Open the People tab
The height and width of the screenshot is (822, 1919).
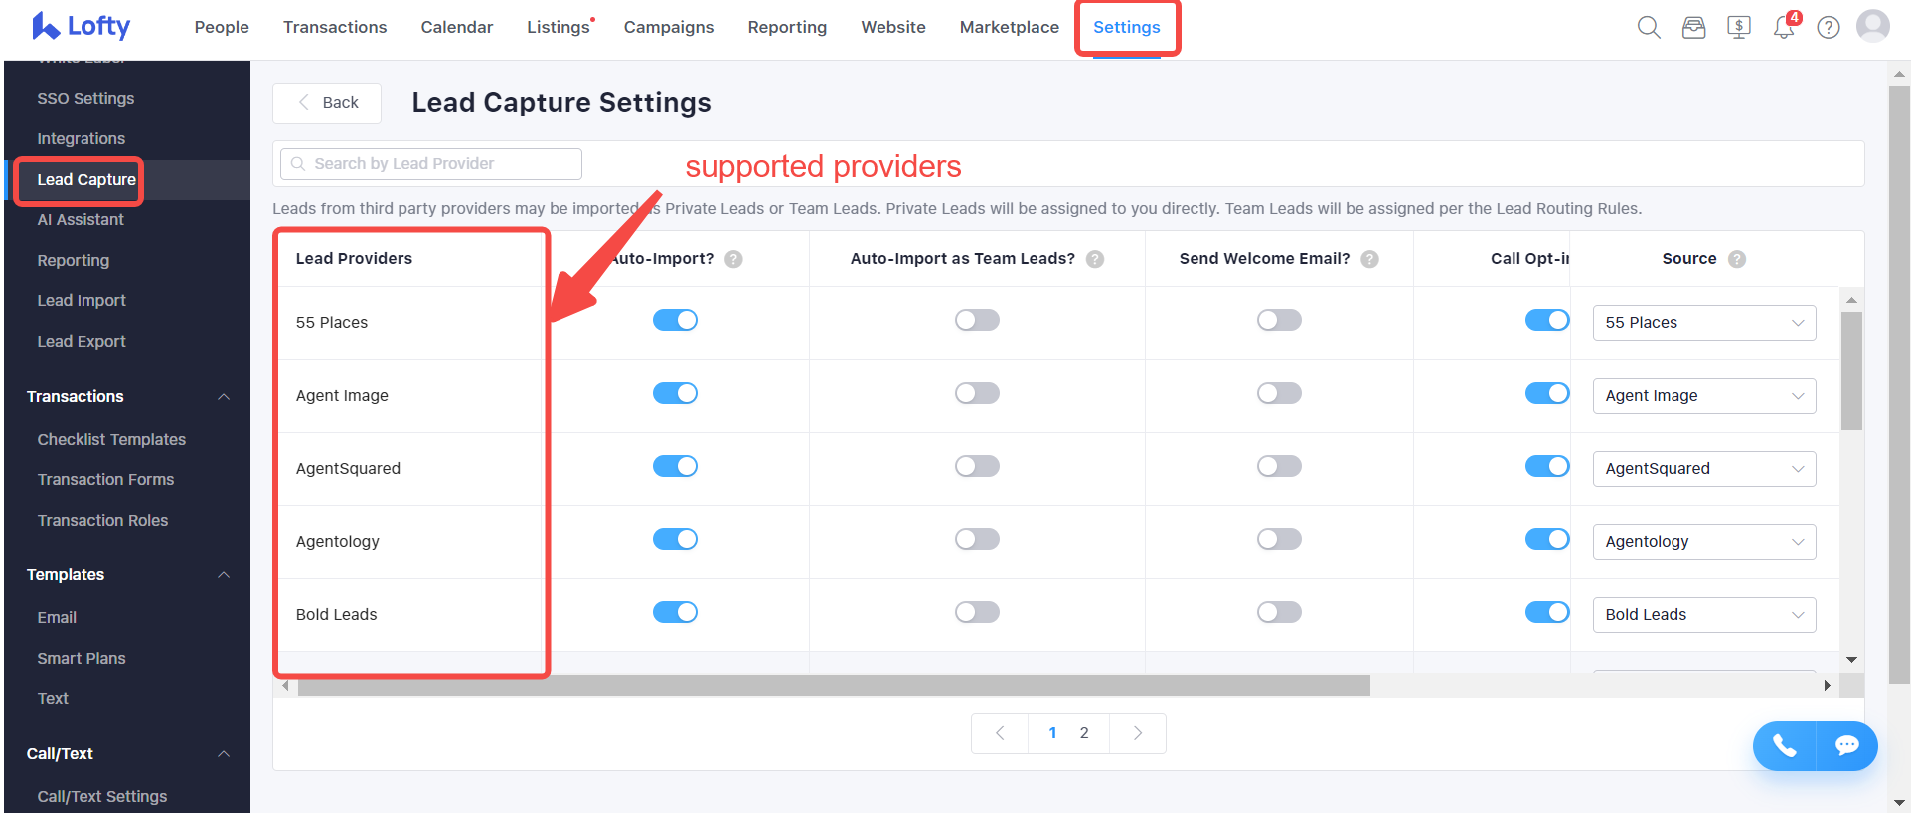tap(222, 28)
